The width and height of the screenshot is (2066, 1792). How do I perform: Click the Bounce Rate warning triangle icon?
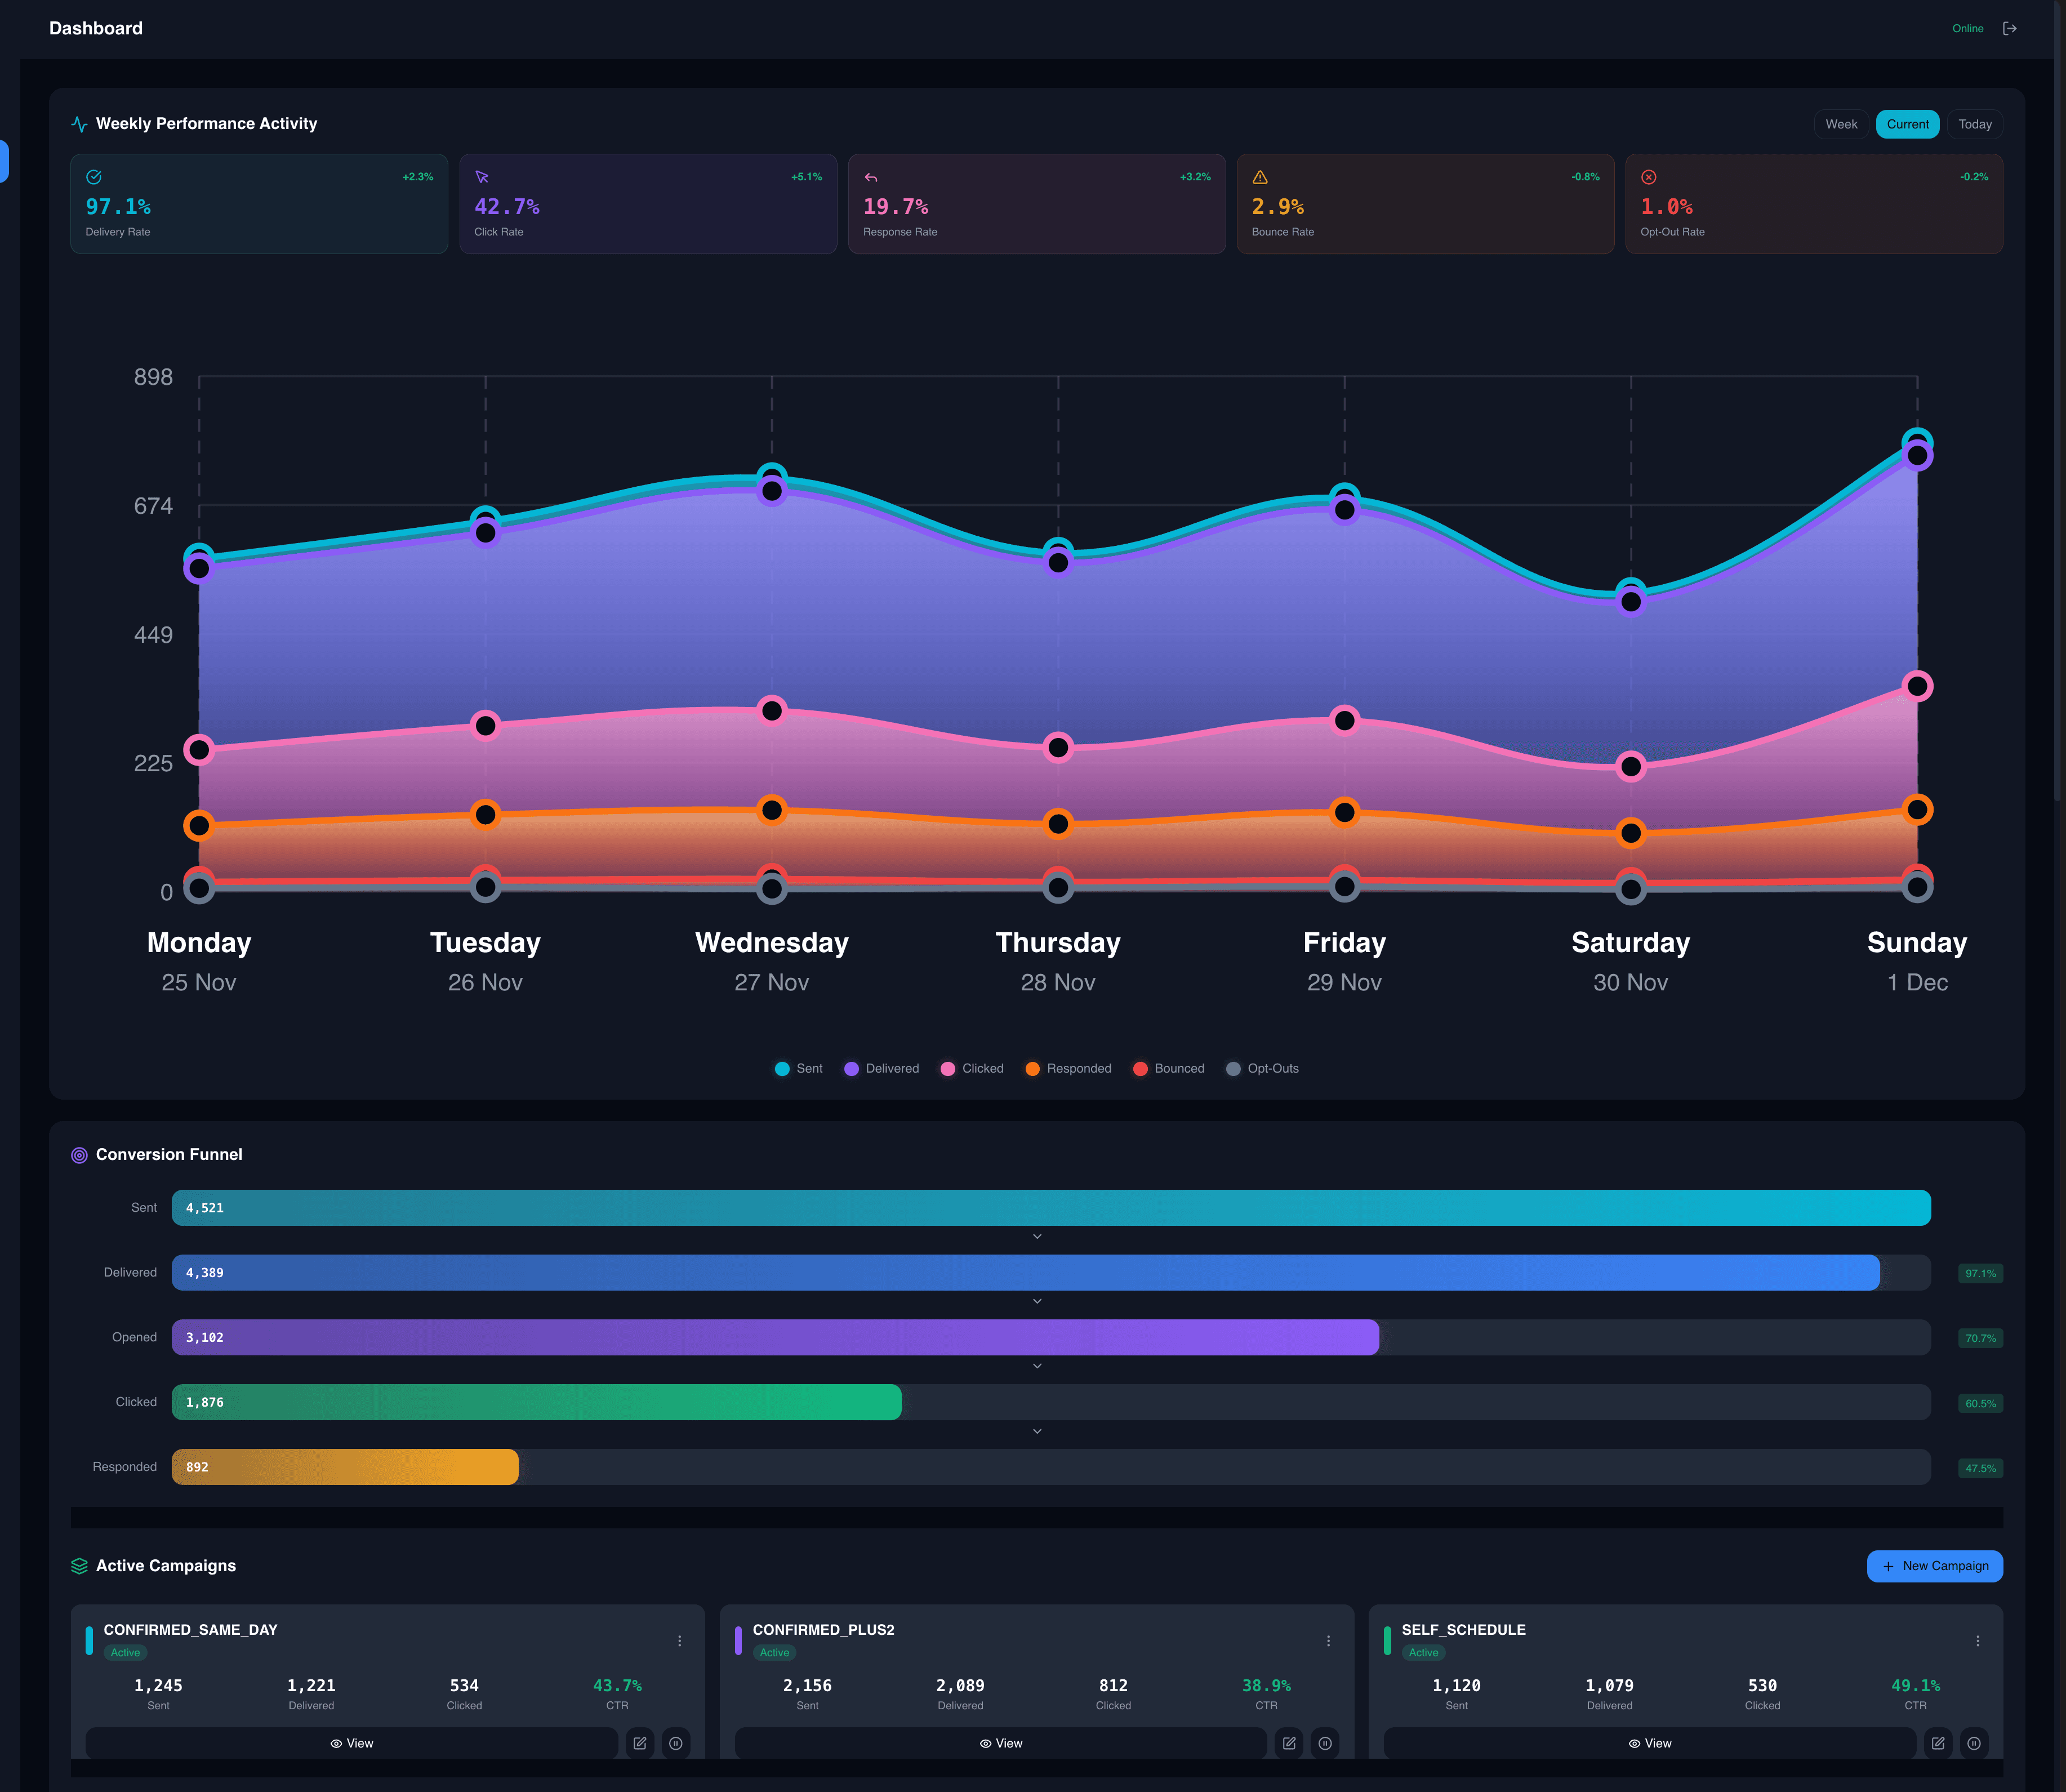coord(1260,177)
